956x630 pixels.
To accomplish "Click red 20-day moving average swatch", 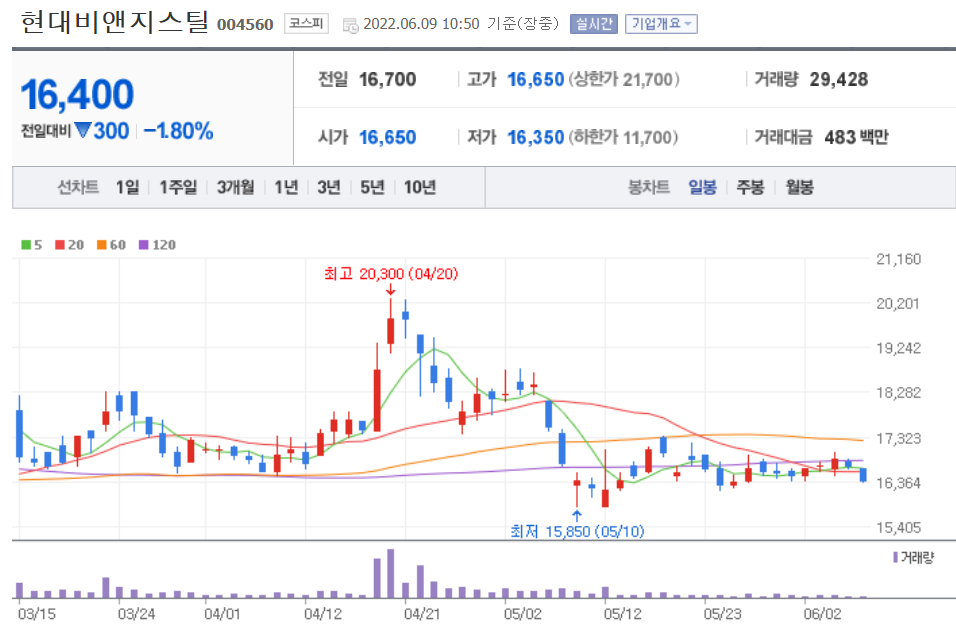I will tap(60, 245).
